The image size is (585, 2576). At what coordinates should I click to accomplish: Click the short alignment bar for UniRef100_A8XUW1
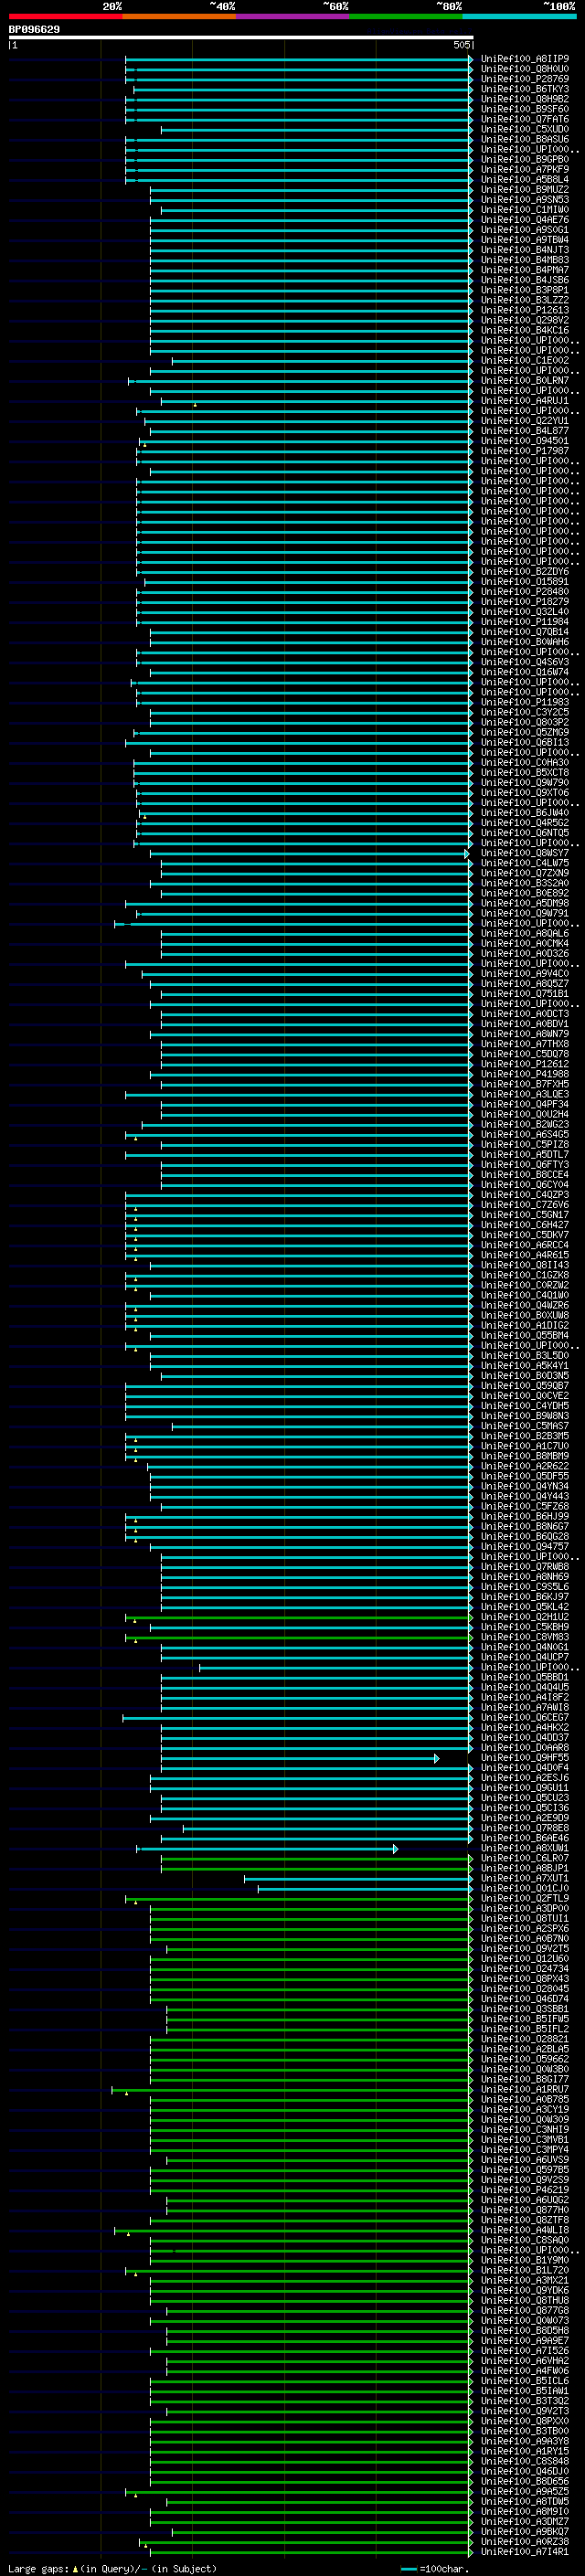pyautogui.click(x=268, y=1849)
